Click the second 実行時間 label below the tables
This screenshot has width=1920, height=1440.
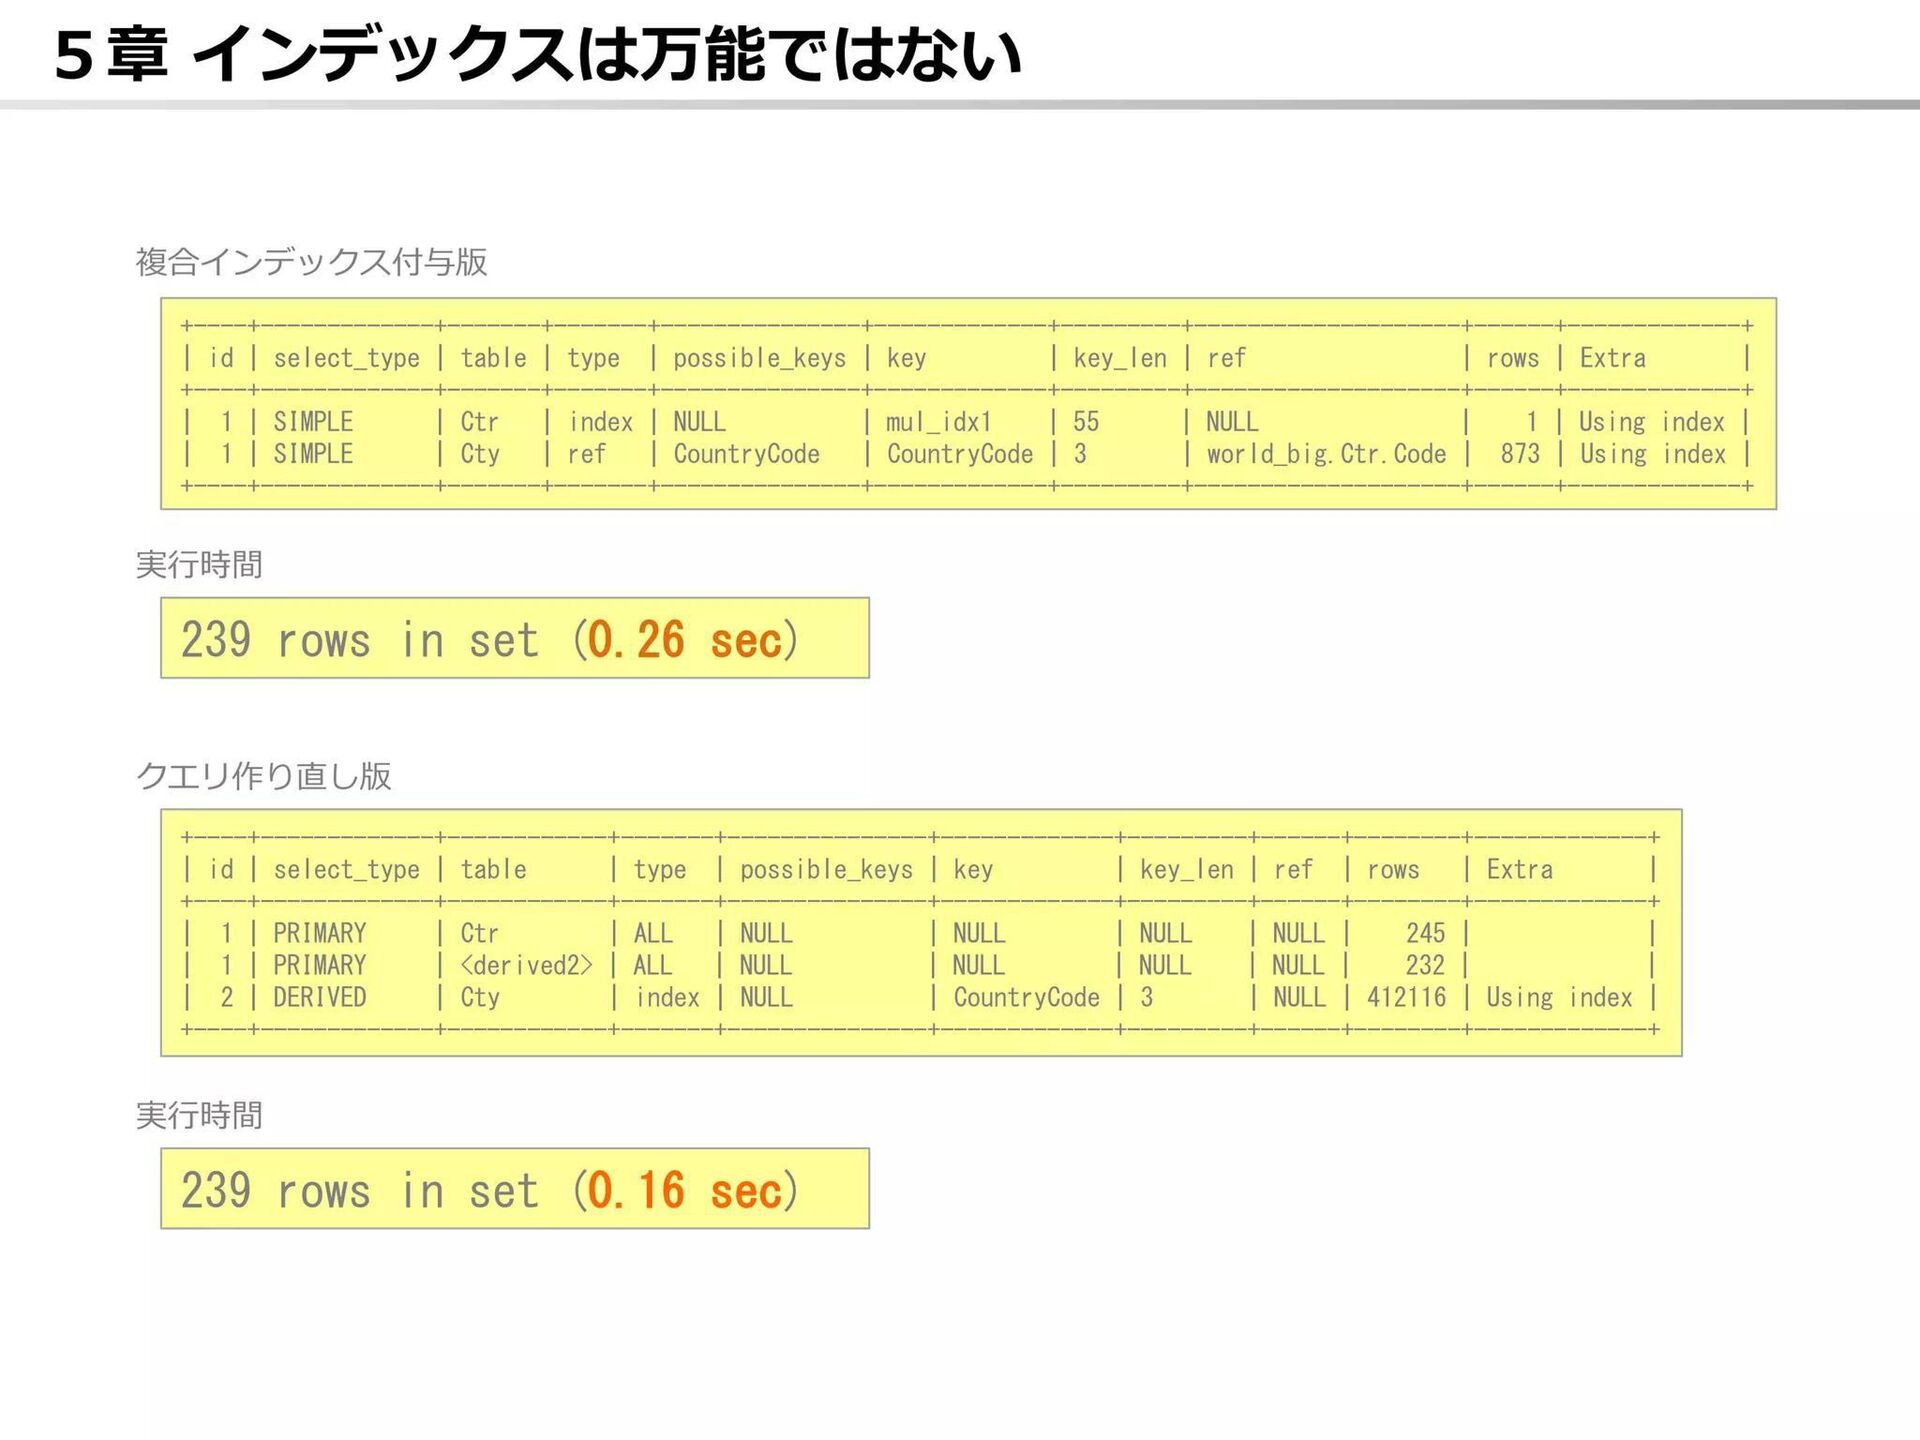[199, 1115]
